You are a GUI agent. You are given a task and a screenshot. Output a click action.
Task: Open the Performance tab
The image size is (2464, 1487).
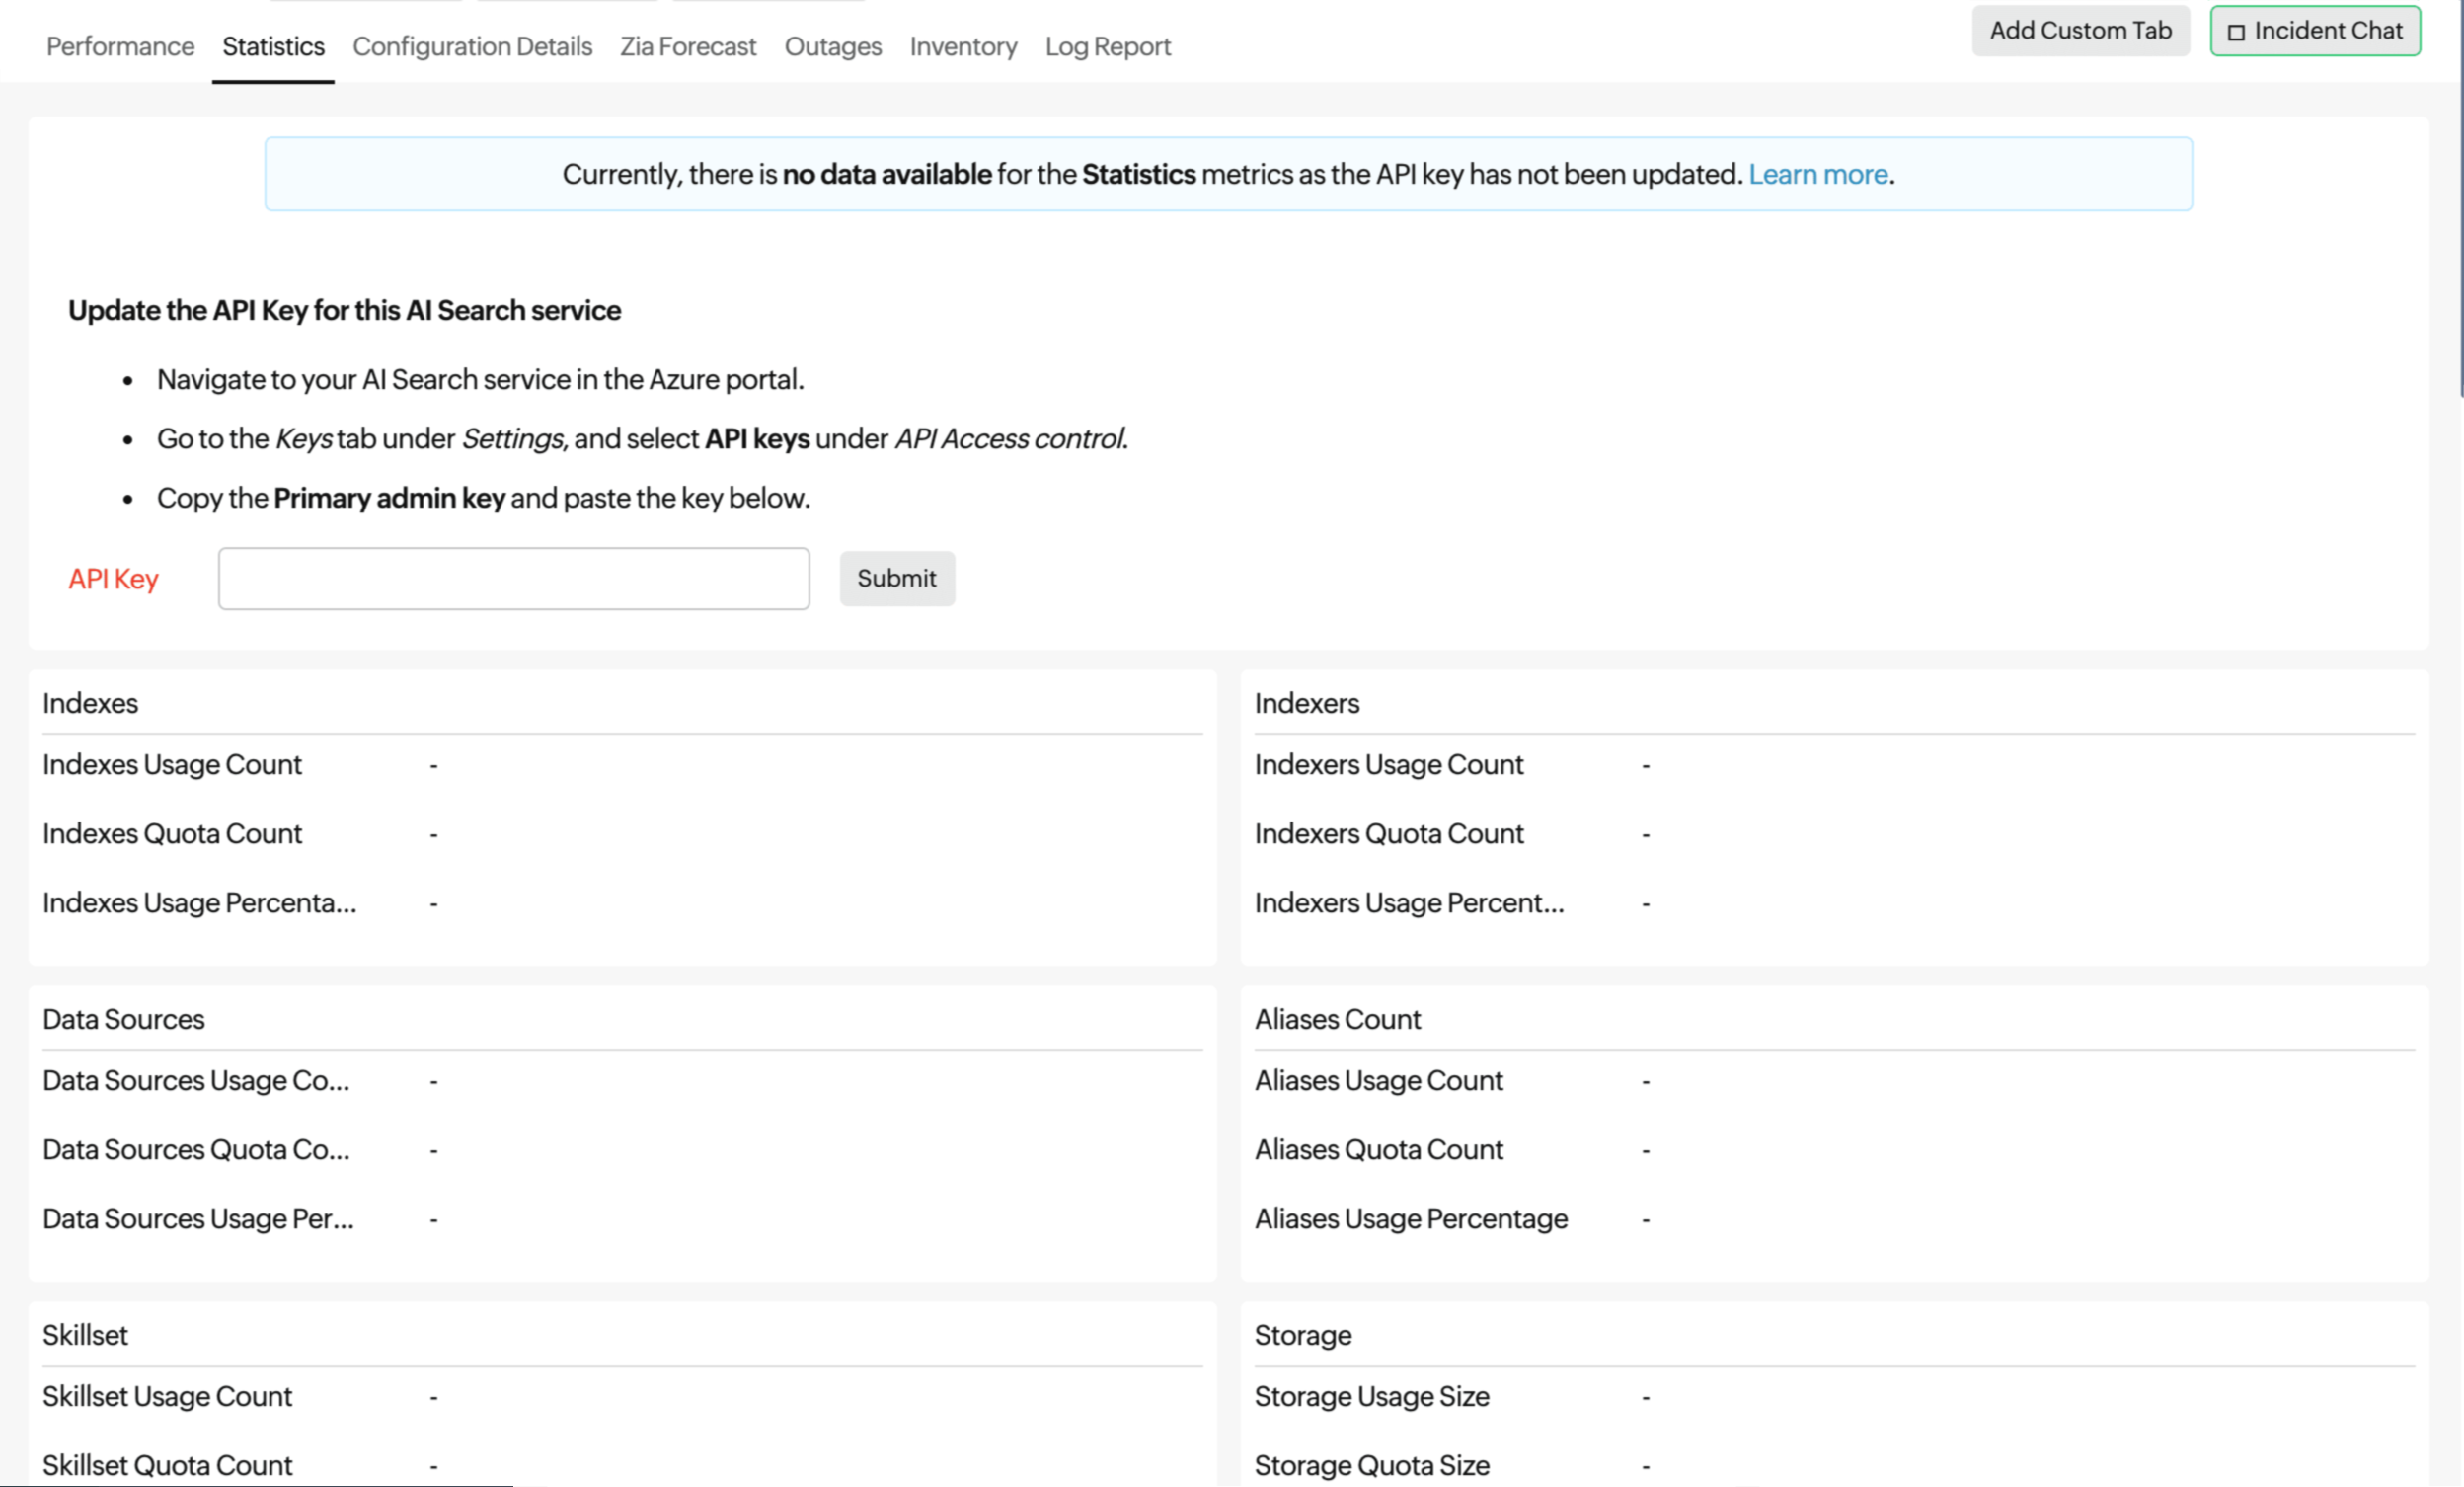tap(120, 46)
